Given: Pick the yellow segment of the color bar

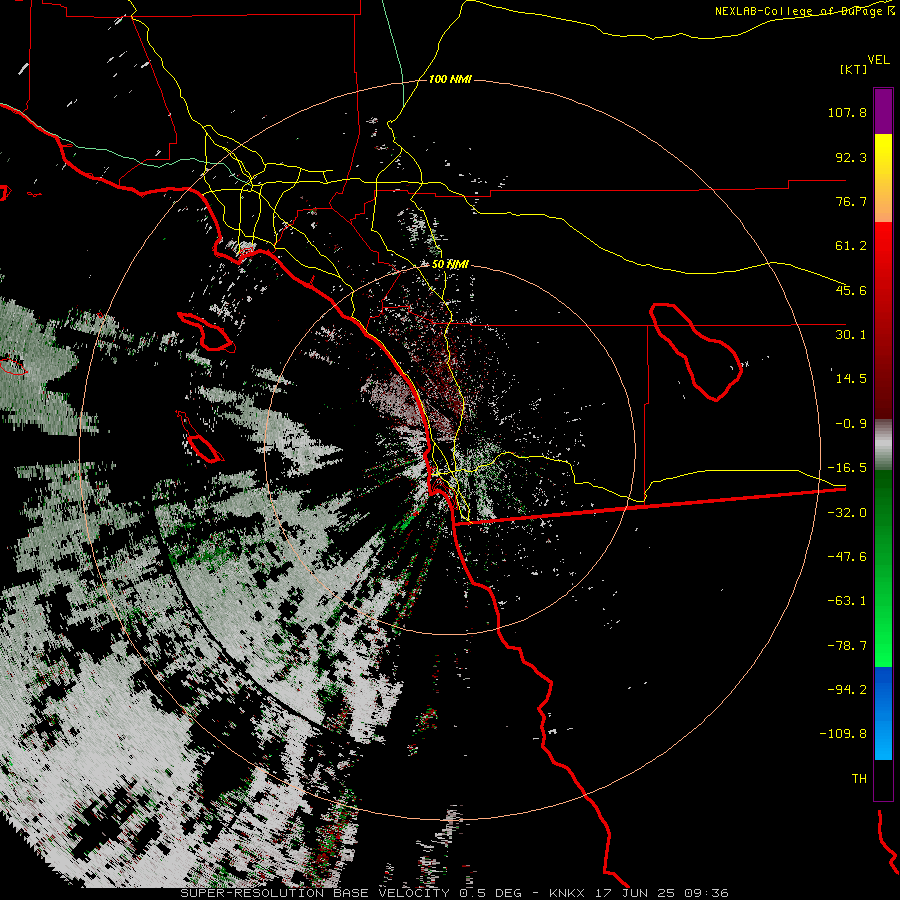Looking at the screenshot, I should (883, 158).
